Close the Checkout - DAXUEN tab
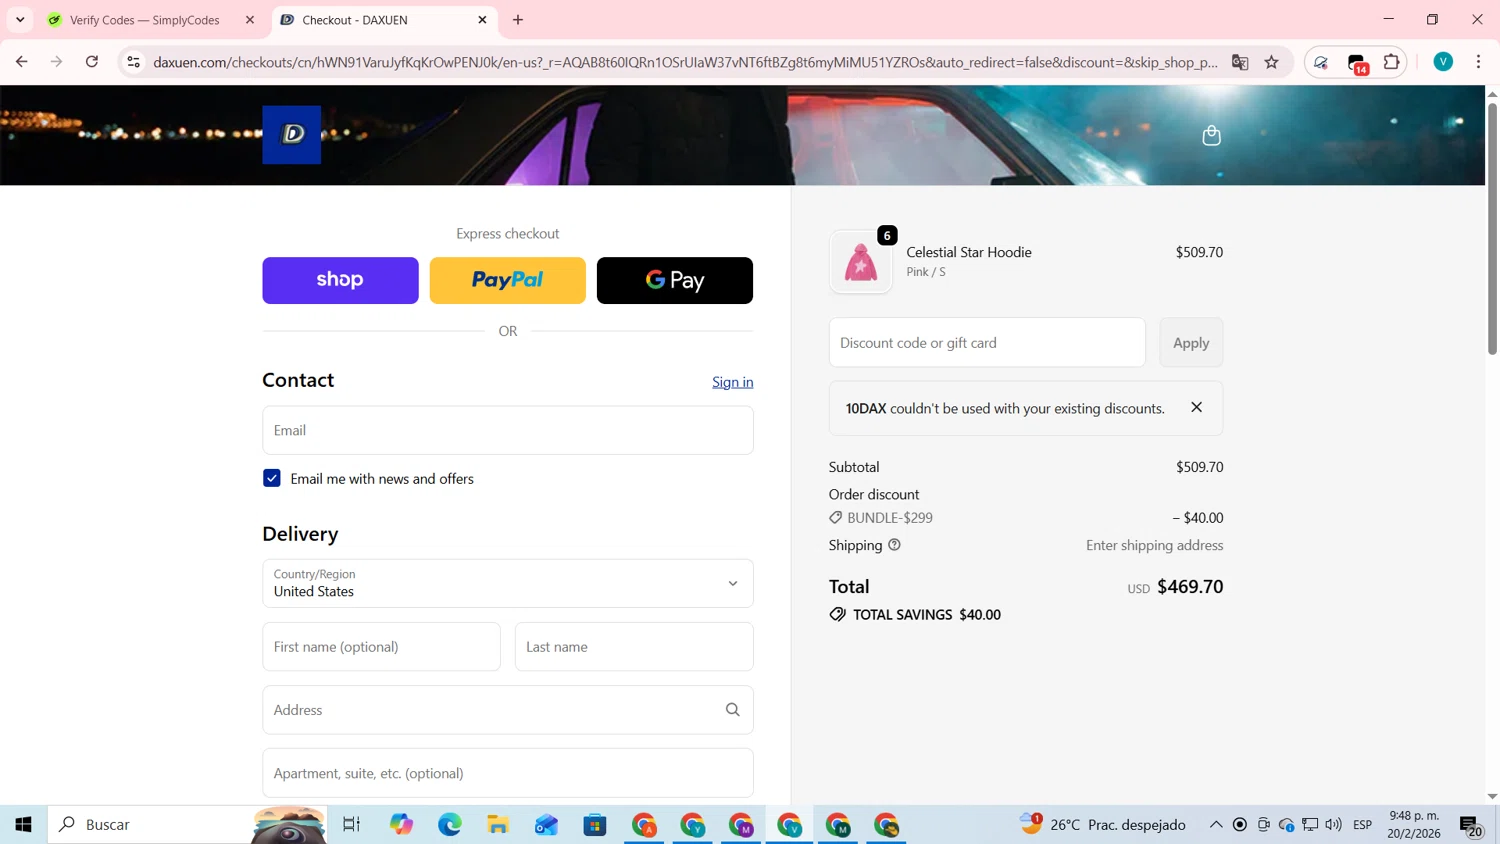This screenshot has height=844, width=1500. pyautogui.click(x=482, y=20)
